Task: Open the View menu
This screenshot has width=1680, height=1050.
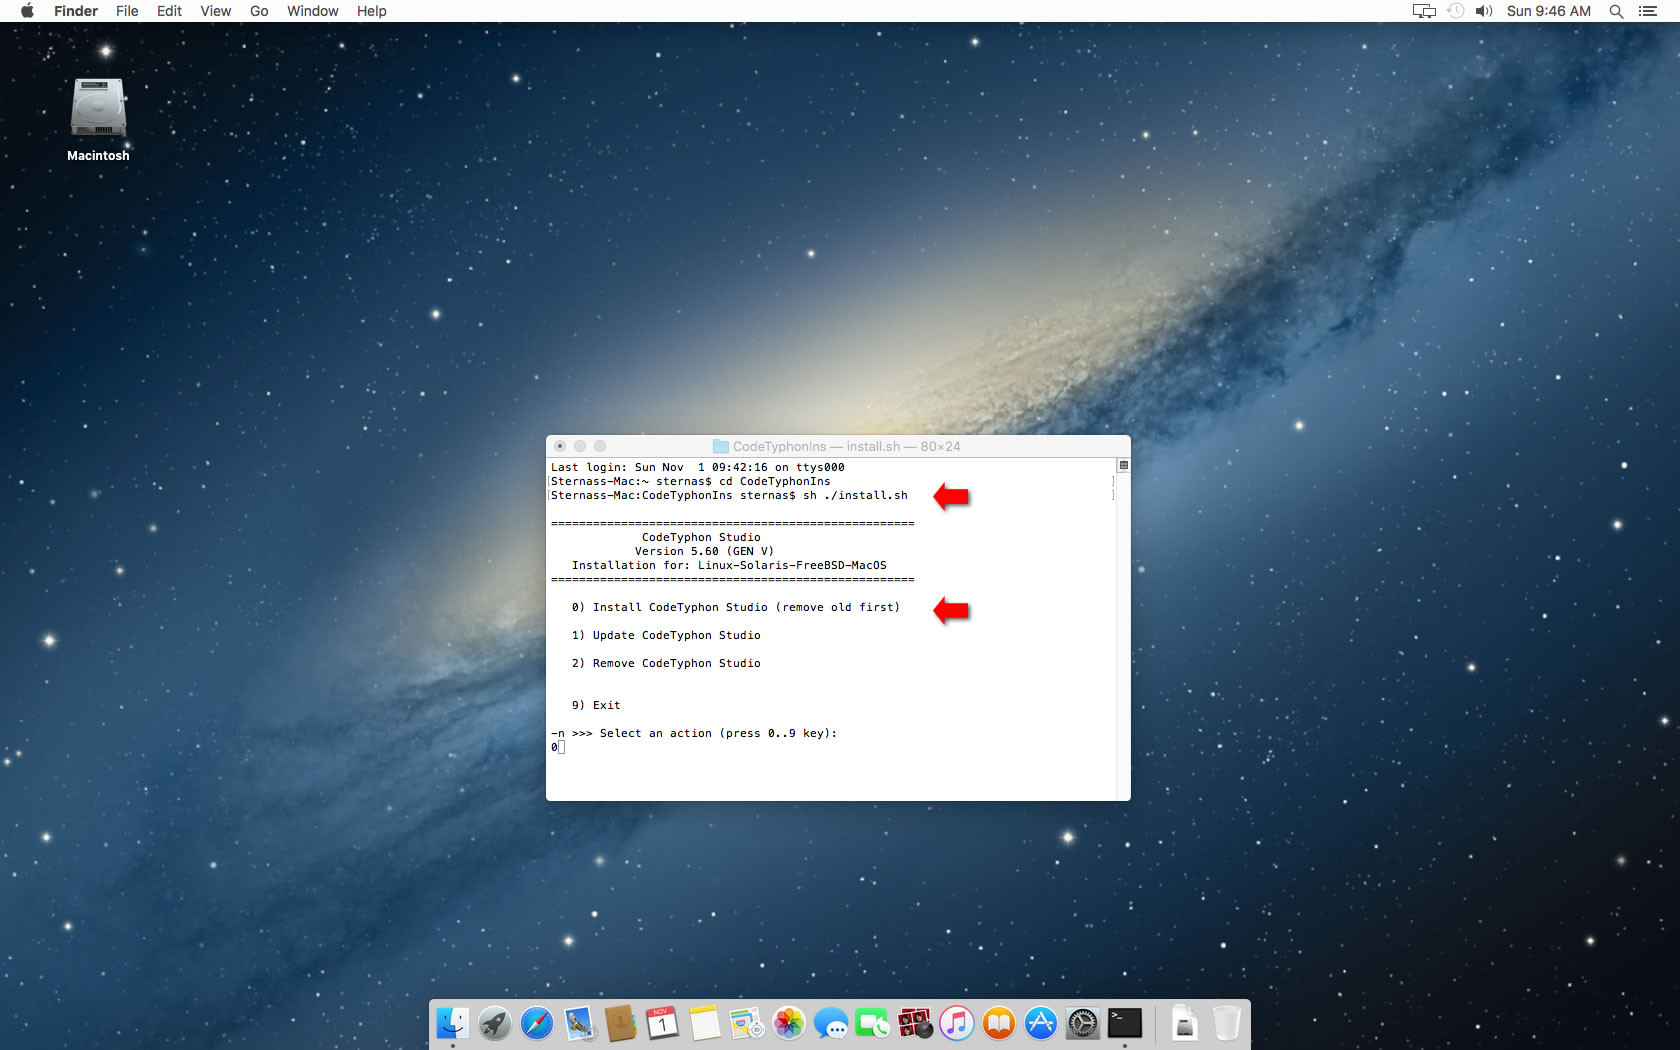Action: tap(215, 11)
